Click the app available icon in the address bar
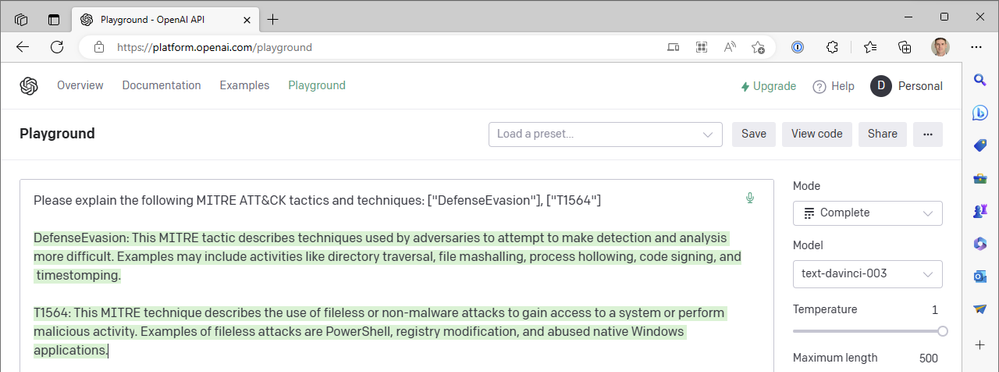 (673, 47)
